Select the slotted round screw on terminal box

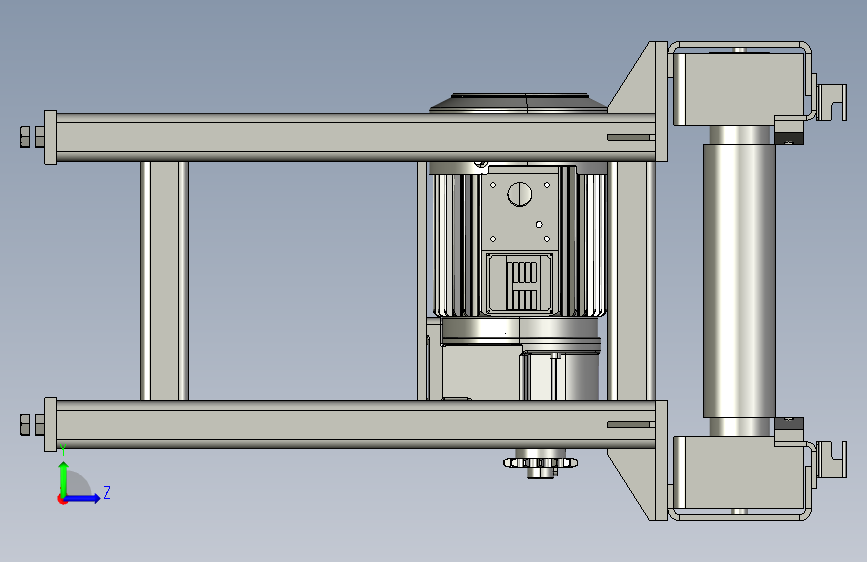pos(520,194)
